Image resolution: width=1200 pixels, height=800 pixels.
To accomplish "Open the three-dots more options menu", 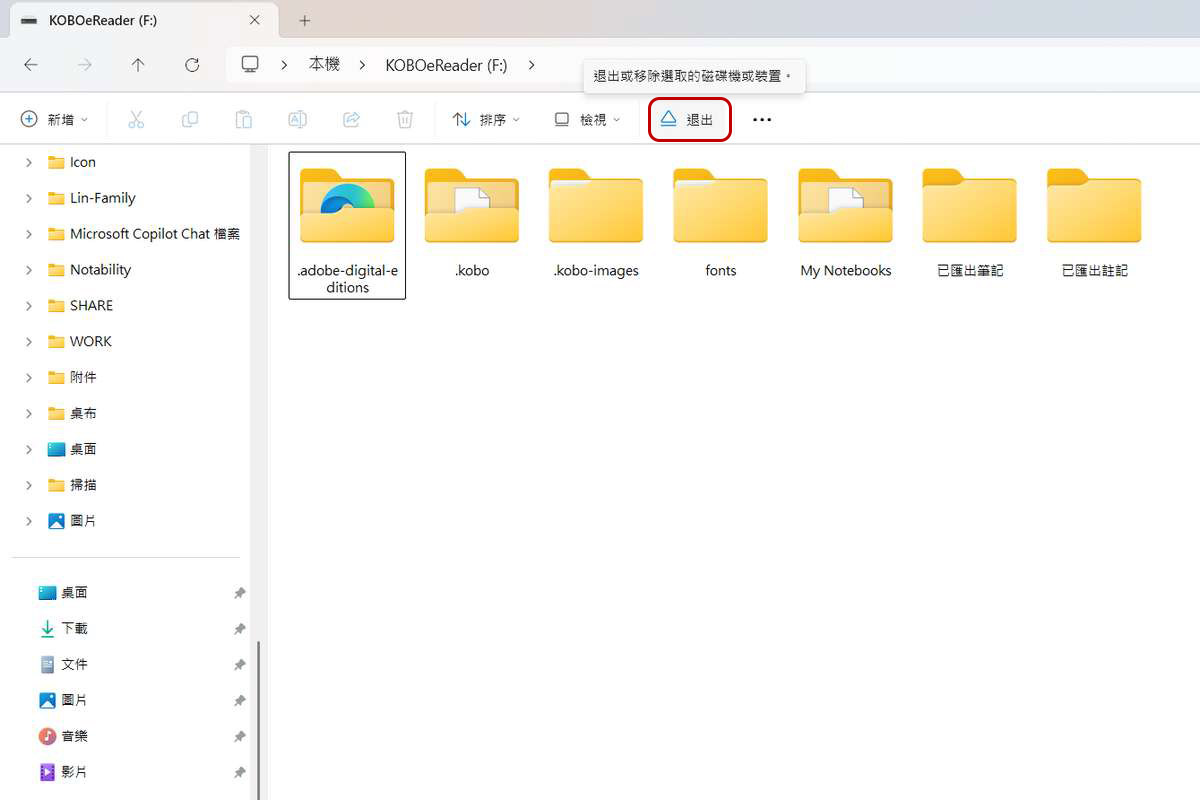I will click(762, 120).
